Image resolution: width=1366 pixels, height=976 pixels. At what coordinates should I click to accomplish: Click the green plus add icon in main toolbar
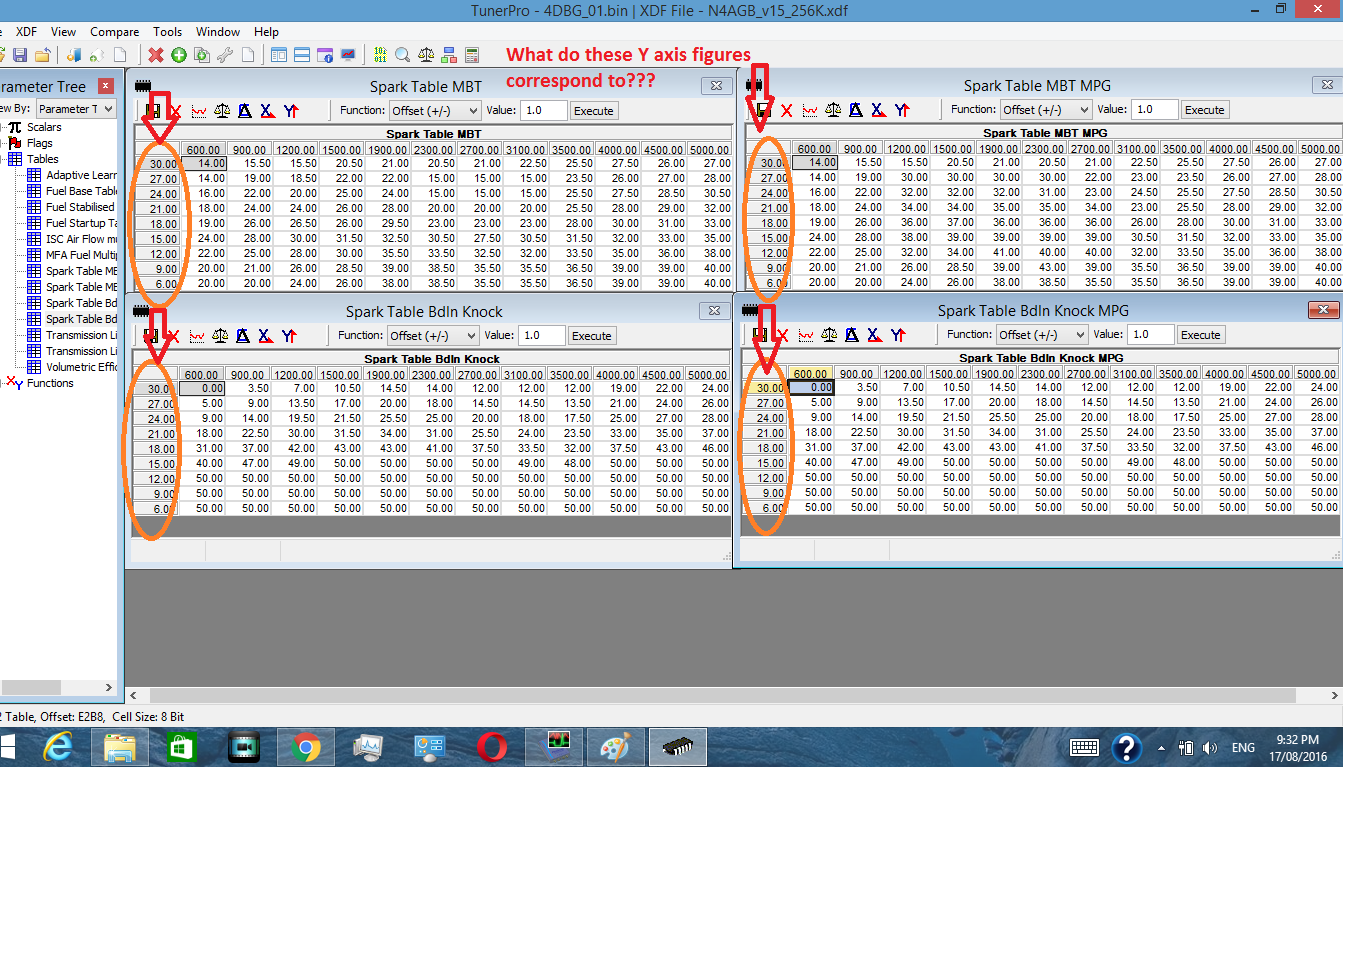(179, 55)
